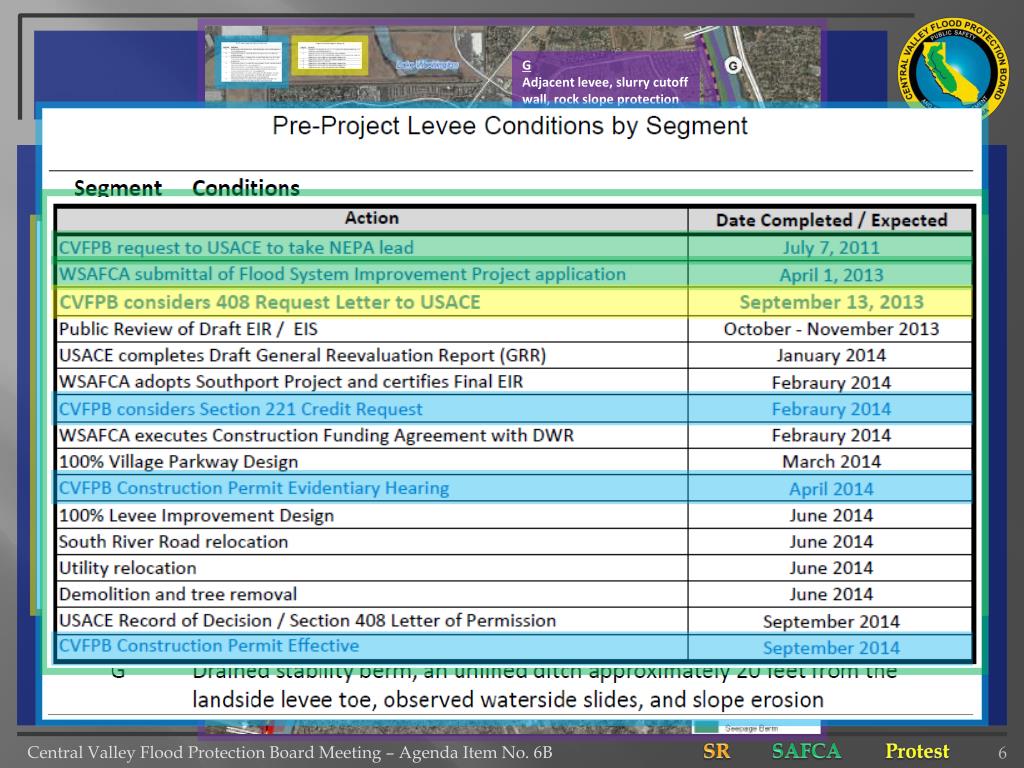The width and height of the screenshot is (1024, 768).
Task: Click the 'Date Completed / Expected' column header
Action: click(831, 220)
